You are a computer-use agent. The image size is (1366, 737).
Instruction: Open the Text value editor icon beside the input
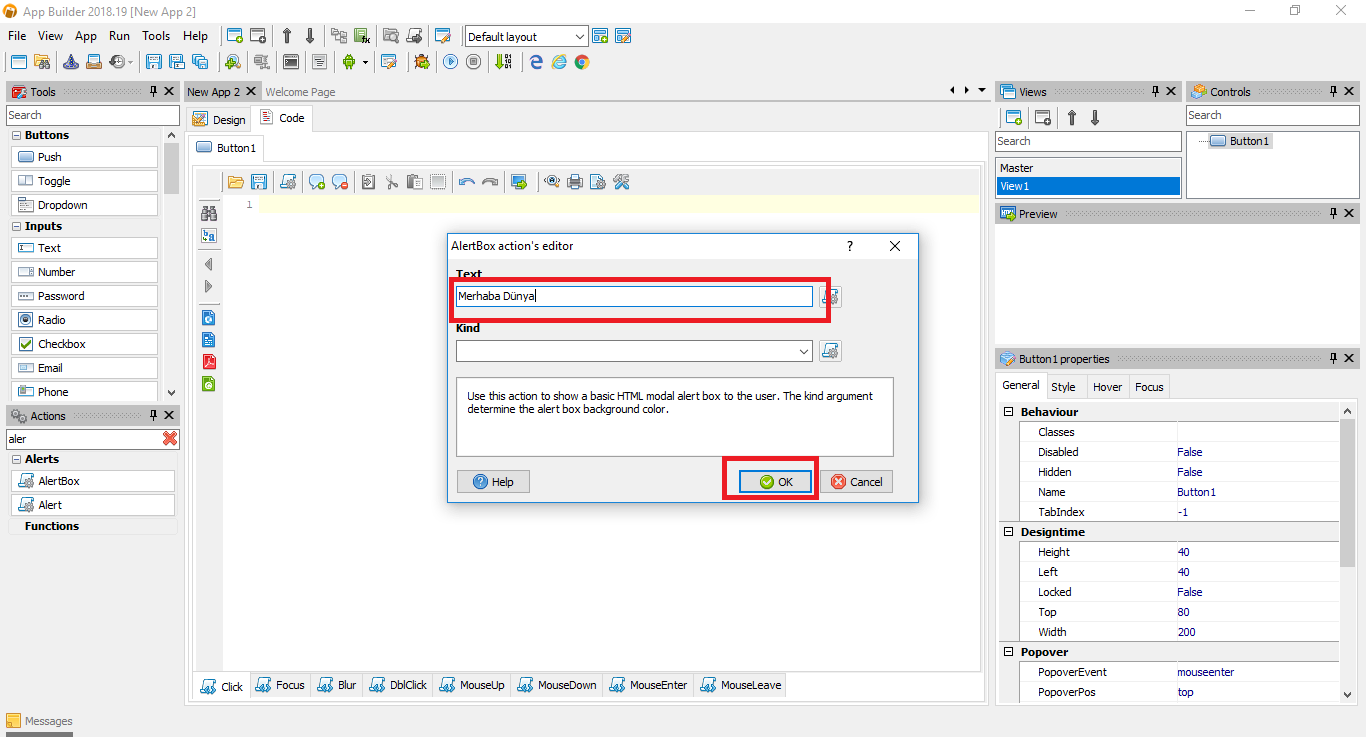pos(830,296)
